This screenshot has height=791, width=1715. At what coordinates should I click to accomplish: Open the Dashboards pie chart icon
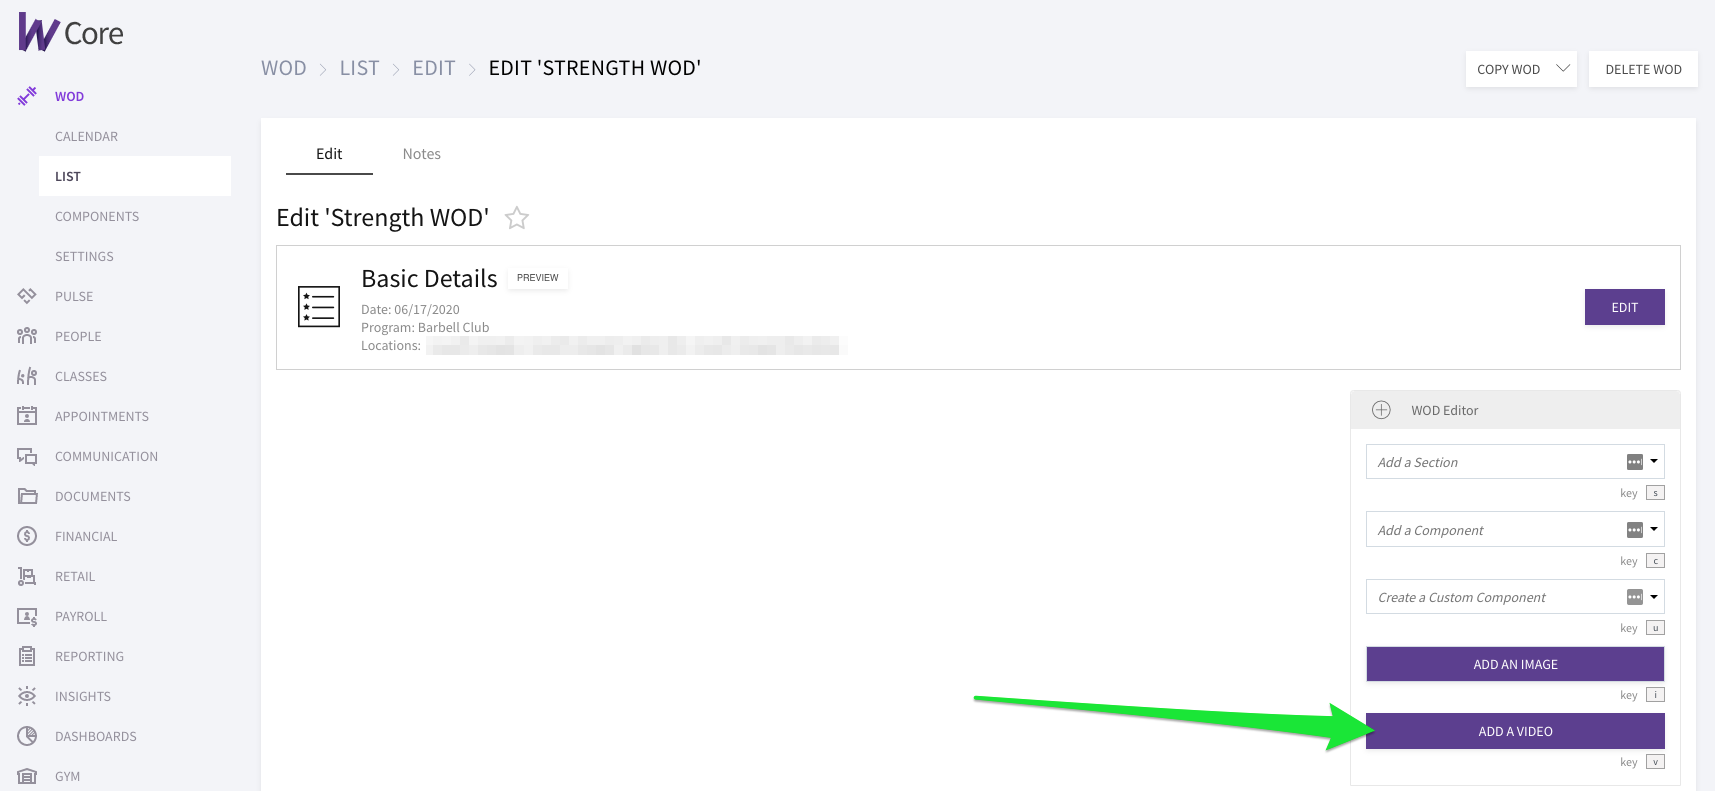27,736
